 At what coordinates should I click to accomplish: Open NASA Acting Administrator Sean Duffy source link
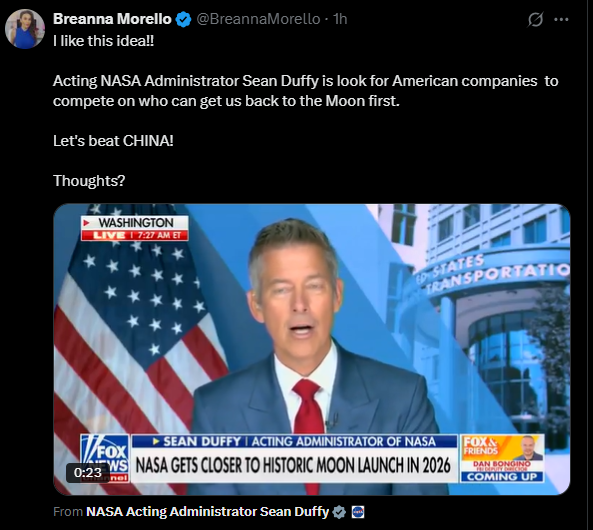(x=208, y=512)
